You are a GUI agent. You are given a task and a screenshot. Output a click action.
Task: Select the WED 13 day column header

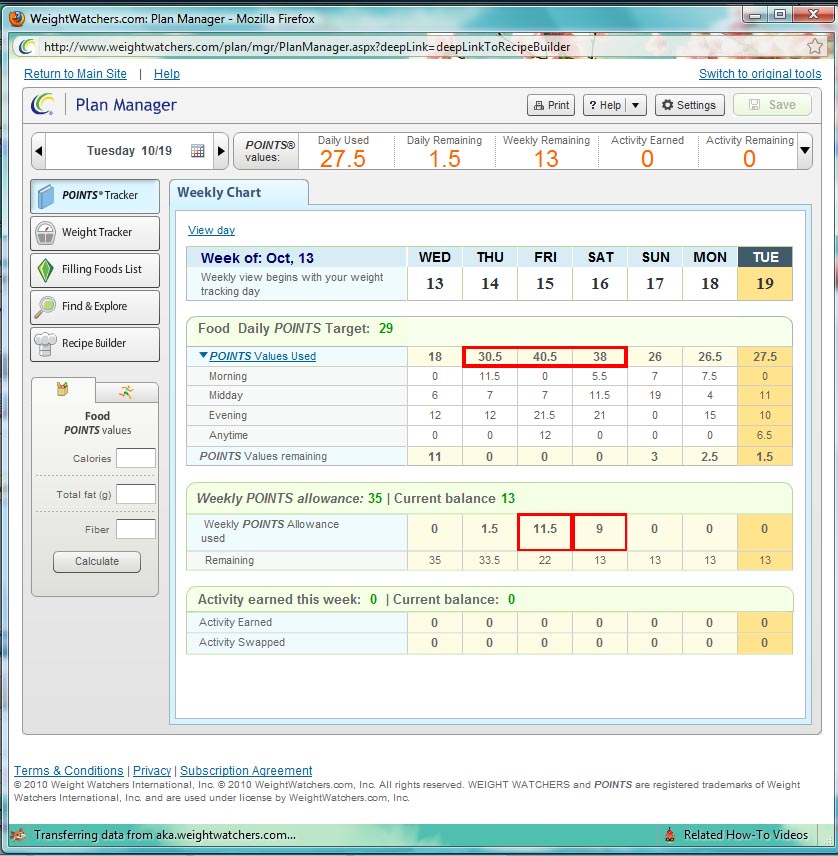pos(435,273)
